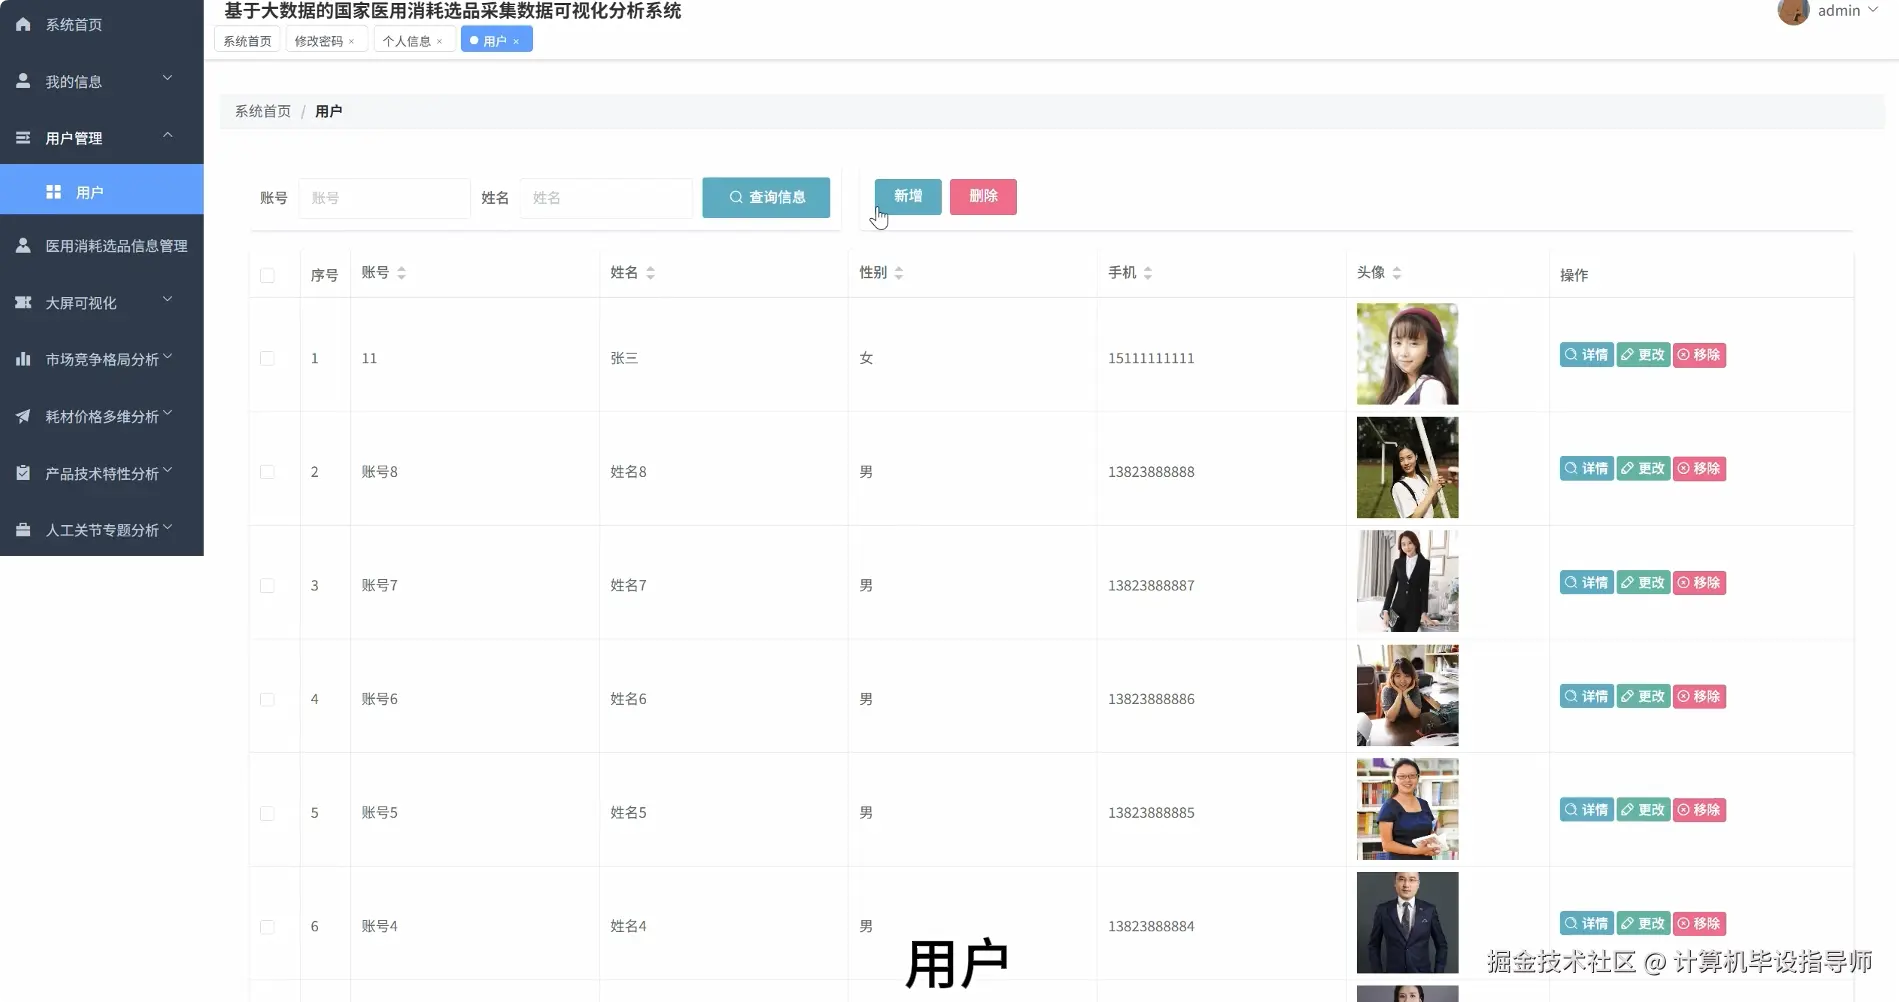The height and width of the screenshot is (1002, 1899).
Task: Expand the 产品技术特性分析 menu chevron
Action: [168, 470]
